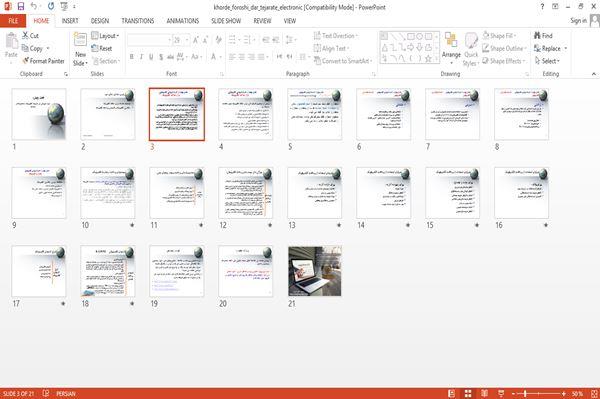Viewport: 600px width, 399px height.
Task: Click the Reset slide button
Action: [x=102, y=48]
